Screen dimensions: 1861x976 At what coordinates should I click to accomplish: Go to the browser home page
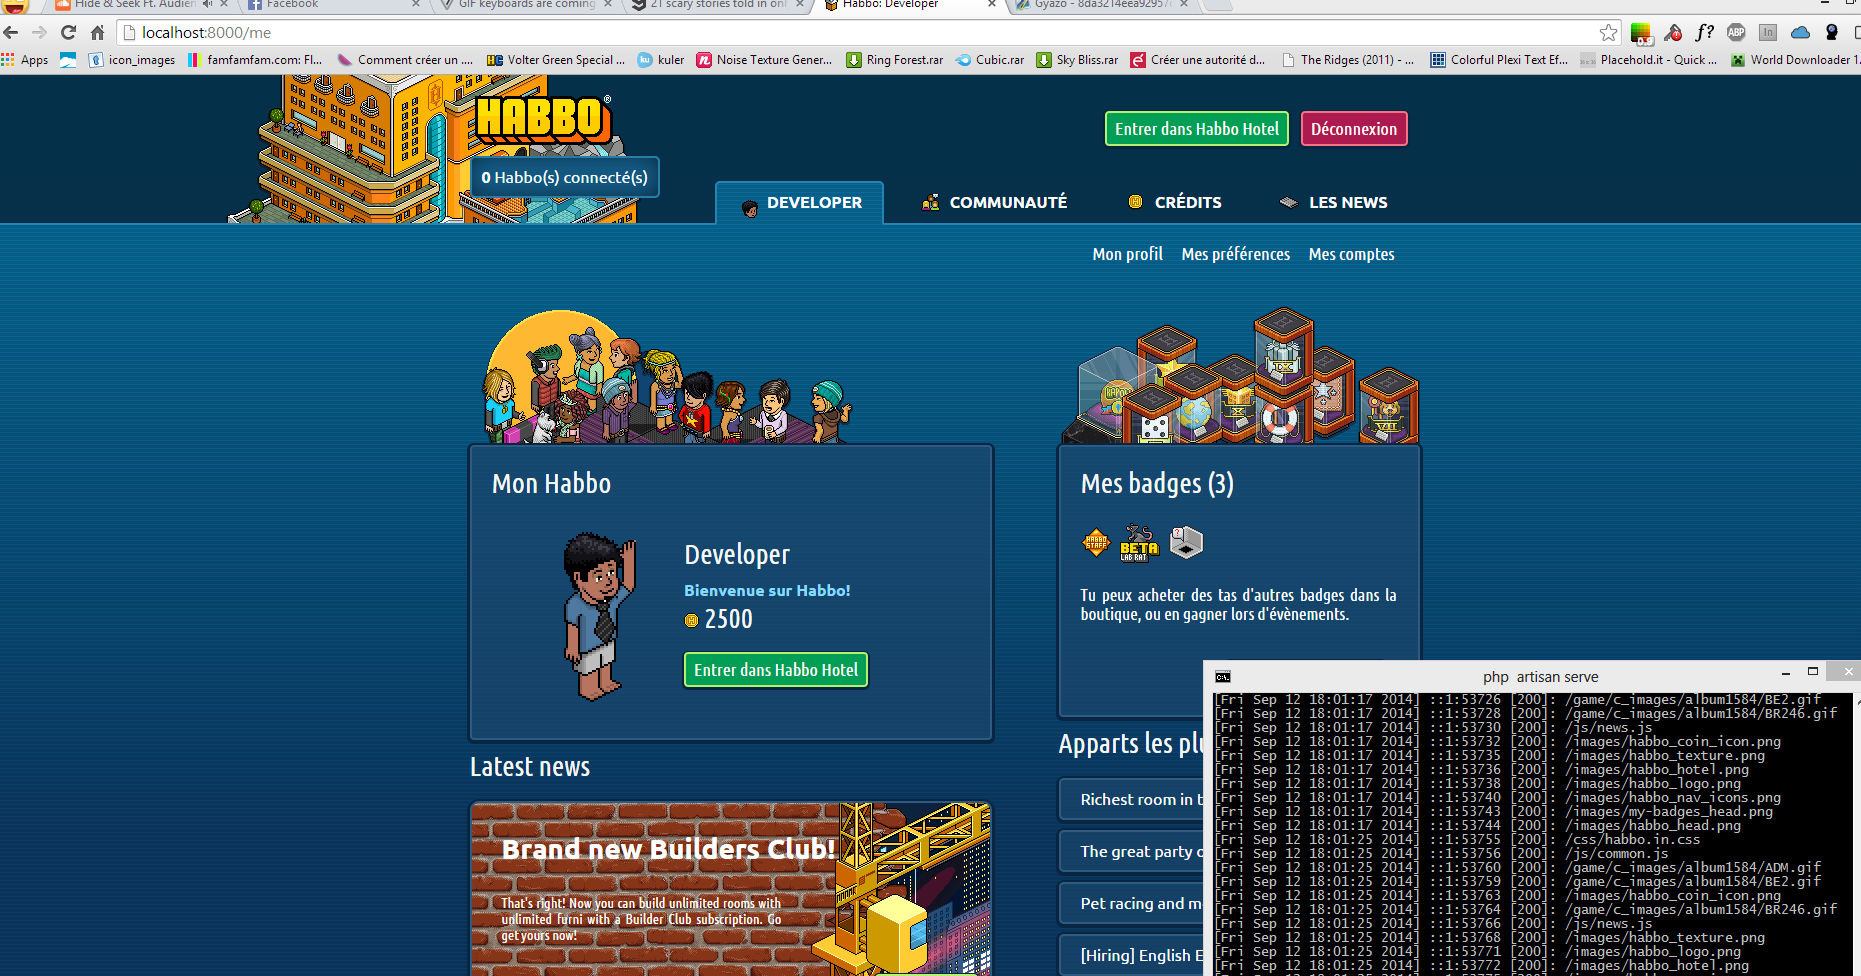pyautogui.click(x=97, y=33)
